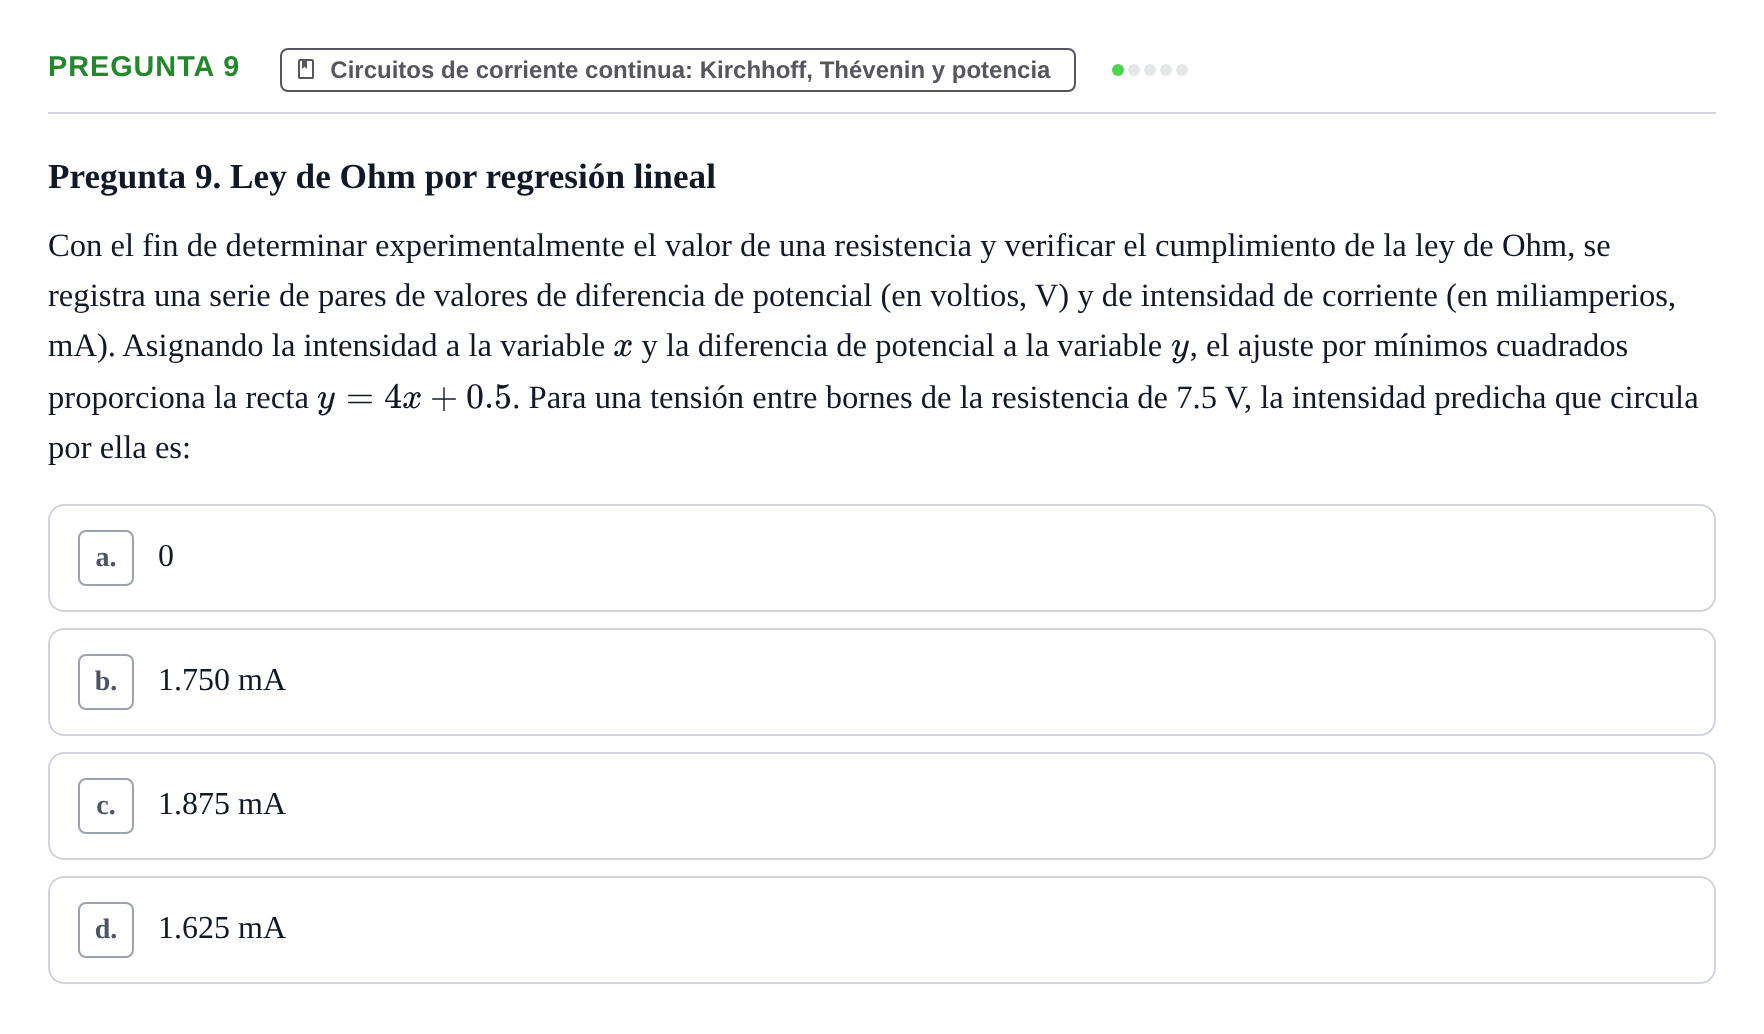Select answer option b. 1.750 mA

882,682
